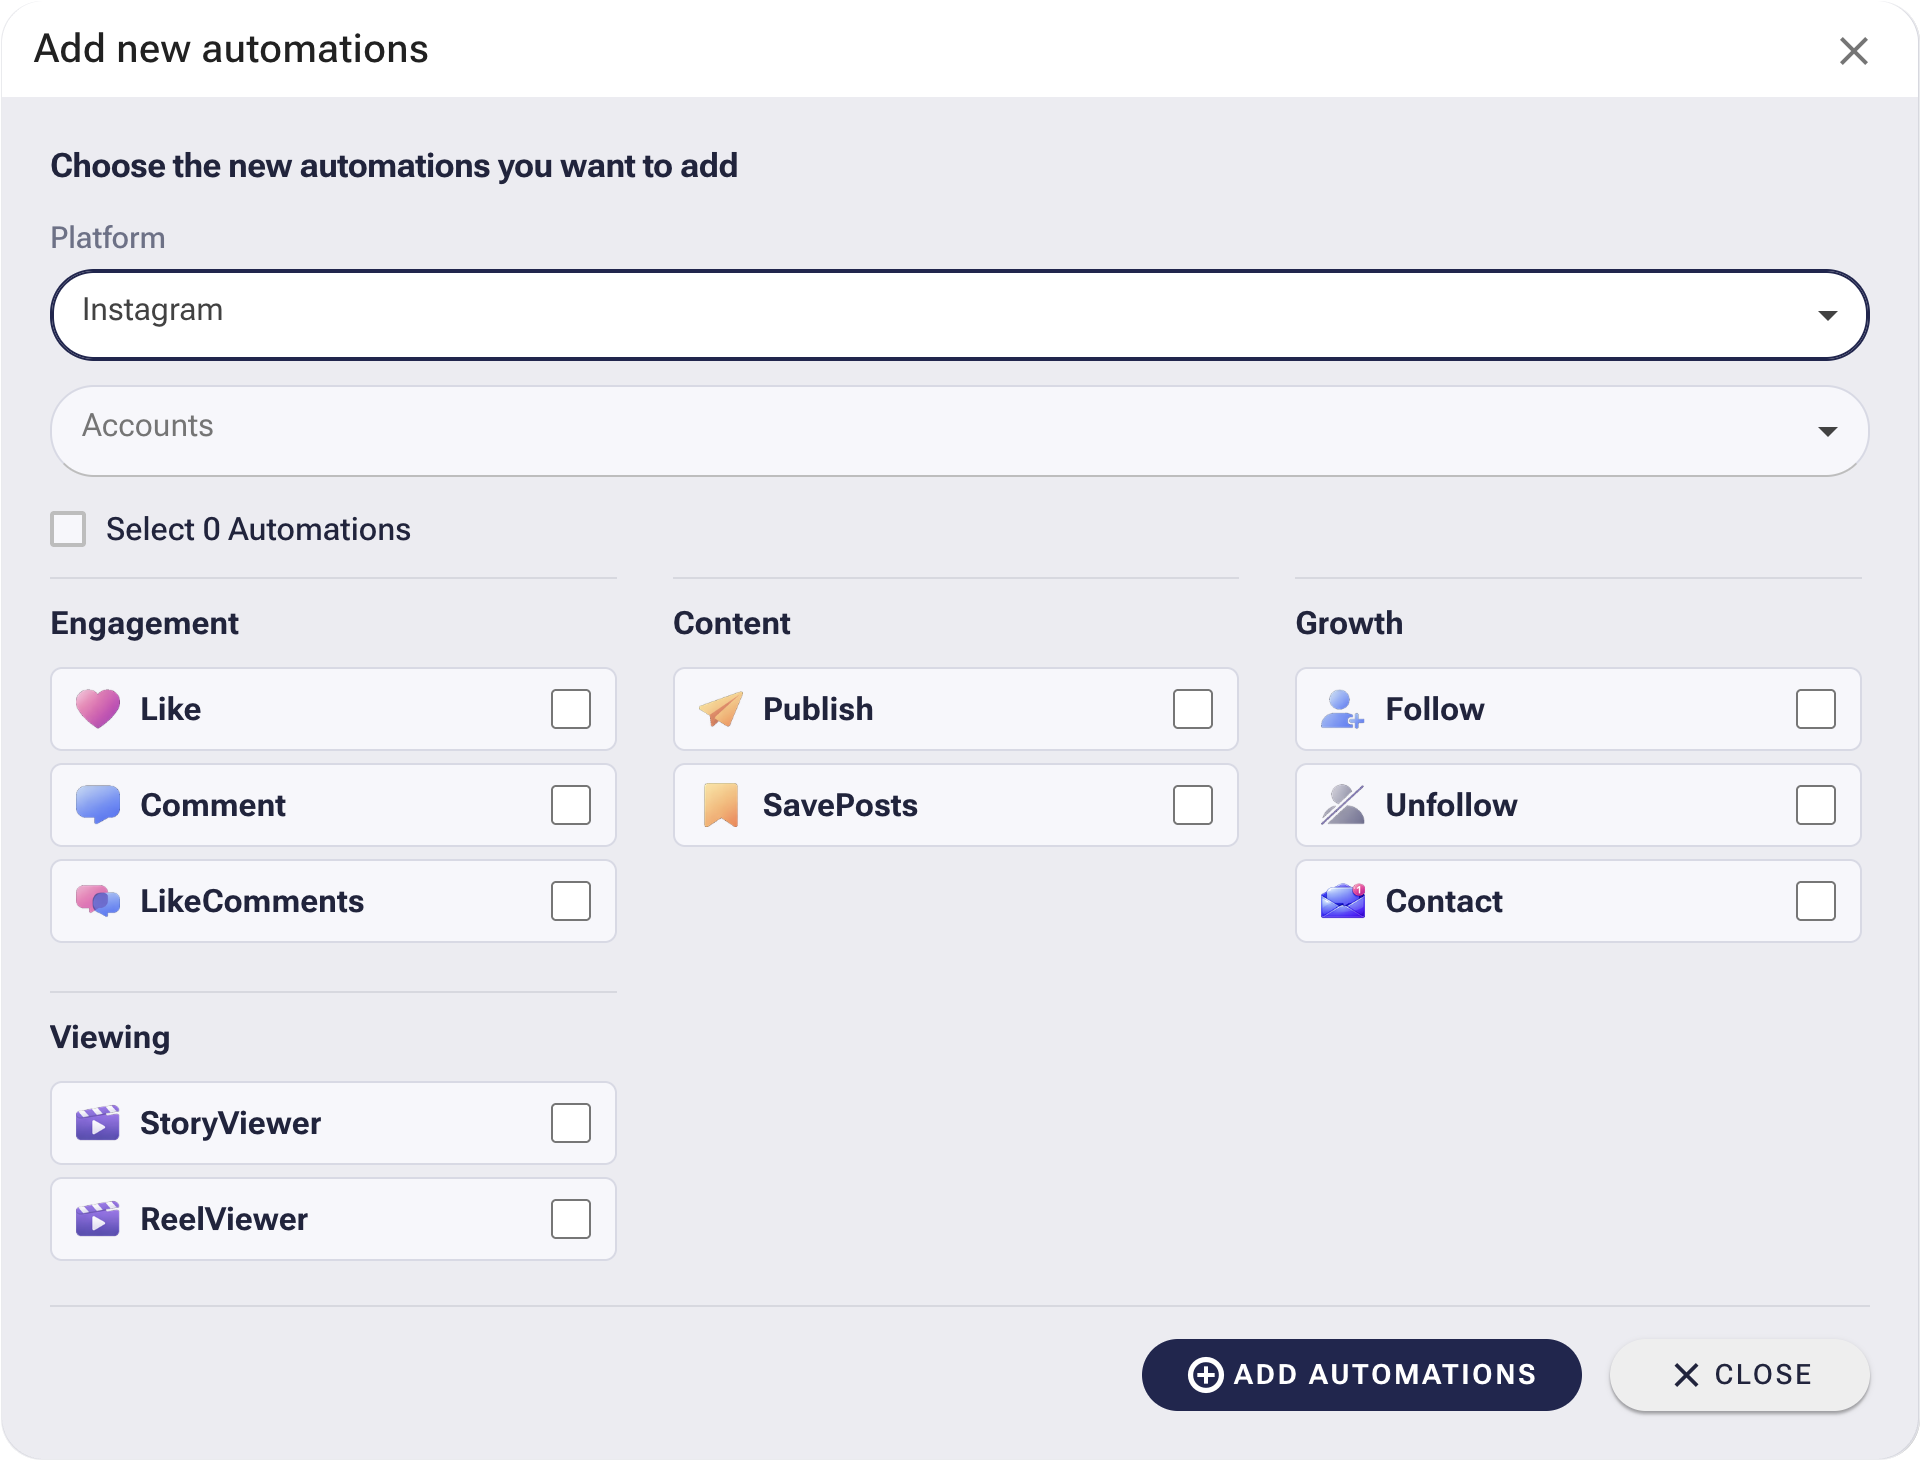
Task: Click the Contact envelope icon
Action: [x=1342, y=901]
